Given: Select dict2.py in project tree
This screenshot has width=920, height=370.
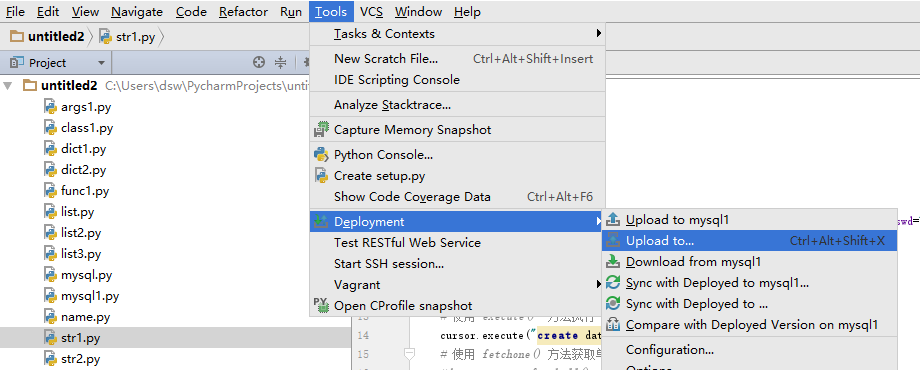Looking at the screenshot, I should [x=83, y=170].
